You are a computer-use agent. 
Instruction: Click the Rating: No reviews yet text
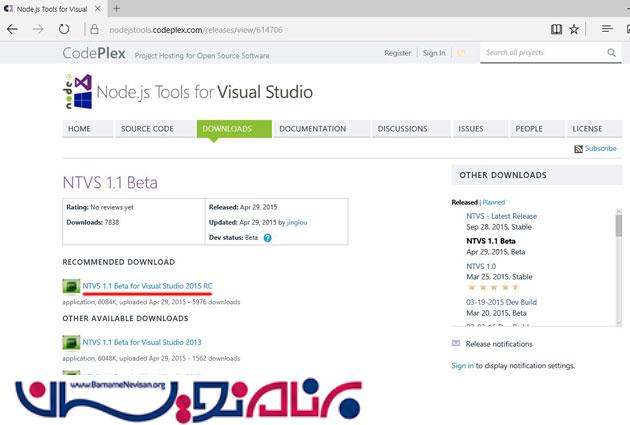tap(100, 207)
